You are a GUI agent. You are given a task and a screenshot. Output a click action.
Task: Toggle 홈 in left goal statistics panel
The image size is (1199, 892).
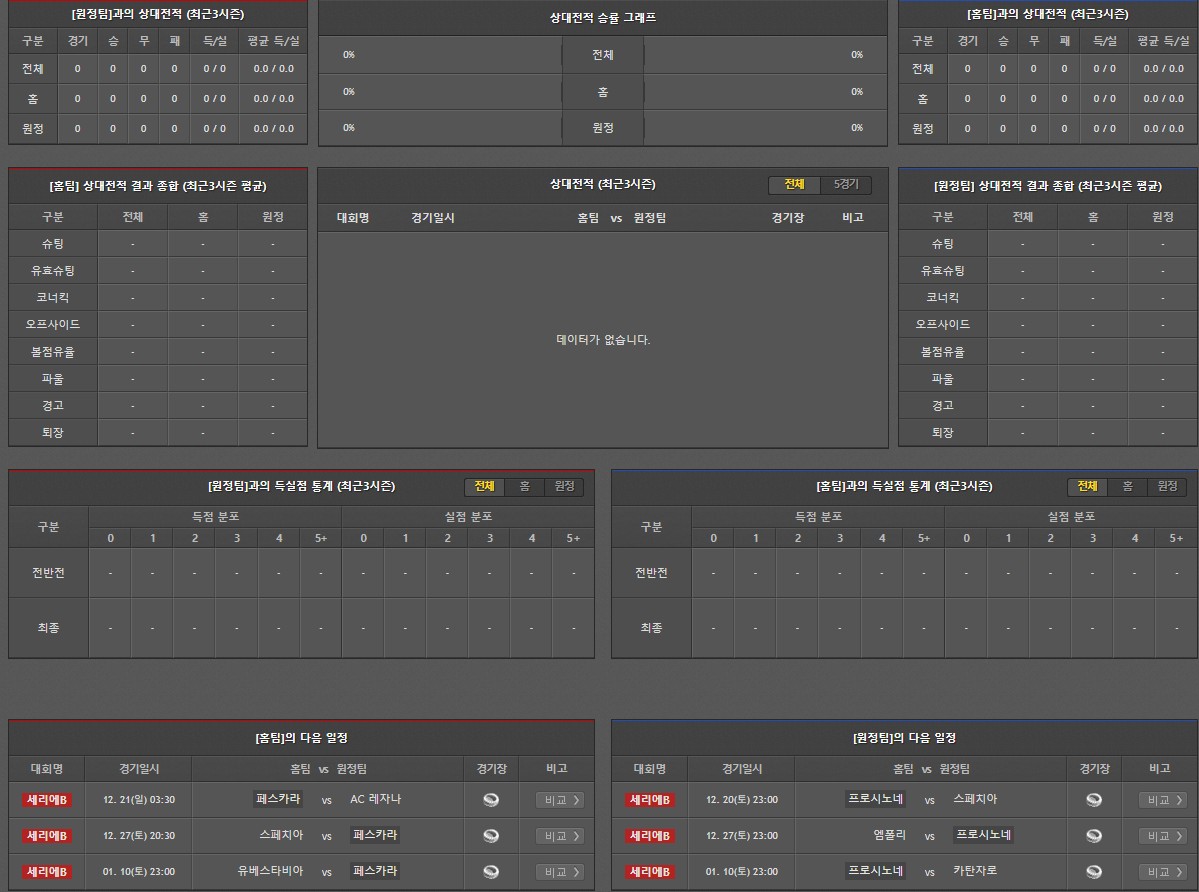pyautogui.click(x=524, y=486)
